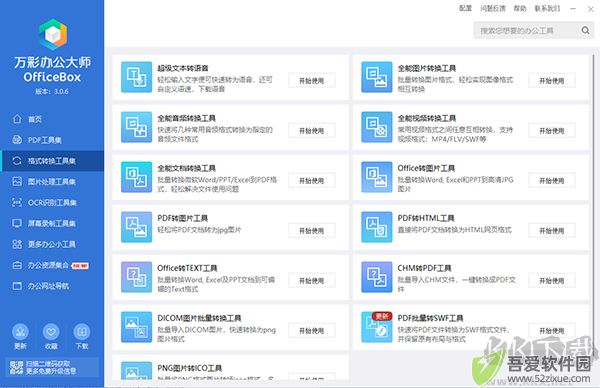Image resolution: width=600 pixels, height=388 pixels.
Task: Start using 全能视频转换工具 with 开始使用
Action: (552, 131)
